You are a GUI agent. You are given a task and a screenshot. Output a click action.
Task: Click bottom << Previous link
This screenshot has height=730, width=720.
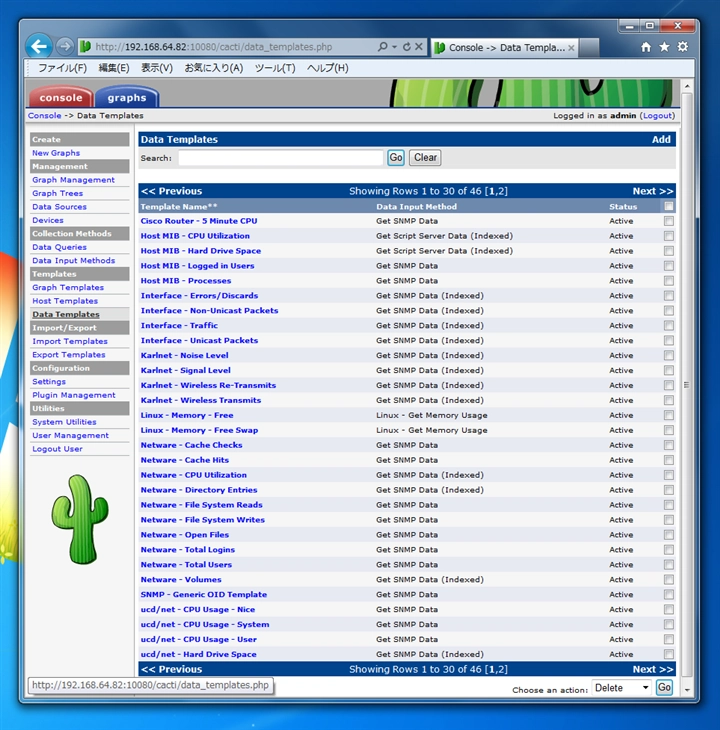(x=172, y=669)
